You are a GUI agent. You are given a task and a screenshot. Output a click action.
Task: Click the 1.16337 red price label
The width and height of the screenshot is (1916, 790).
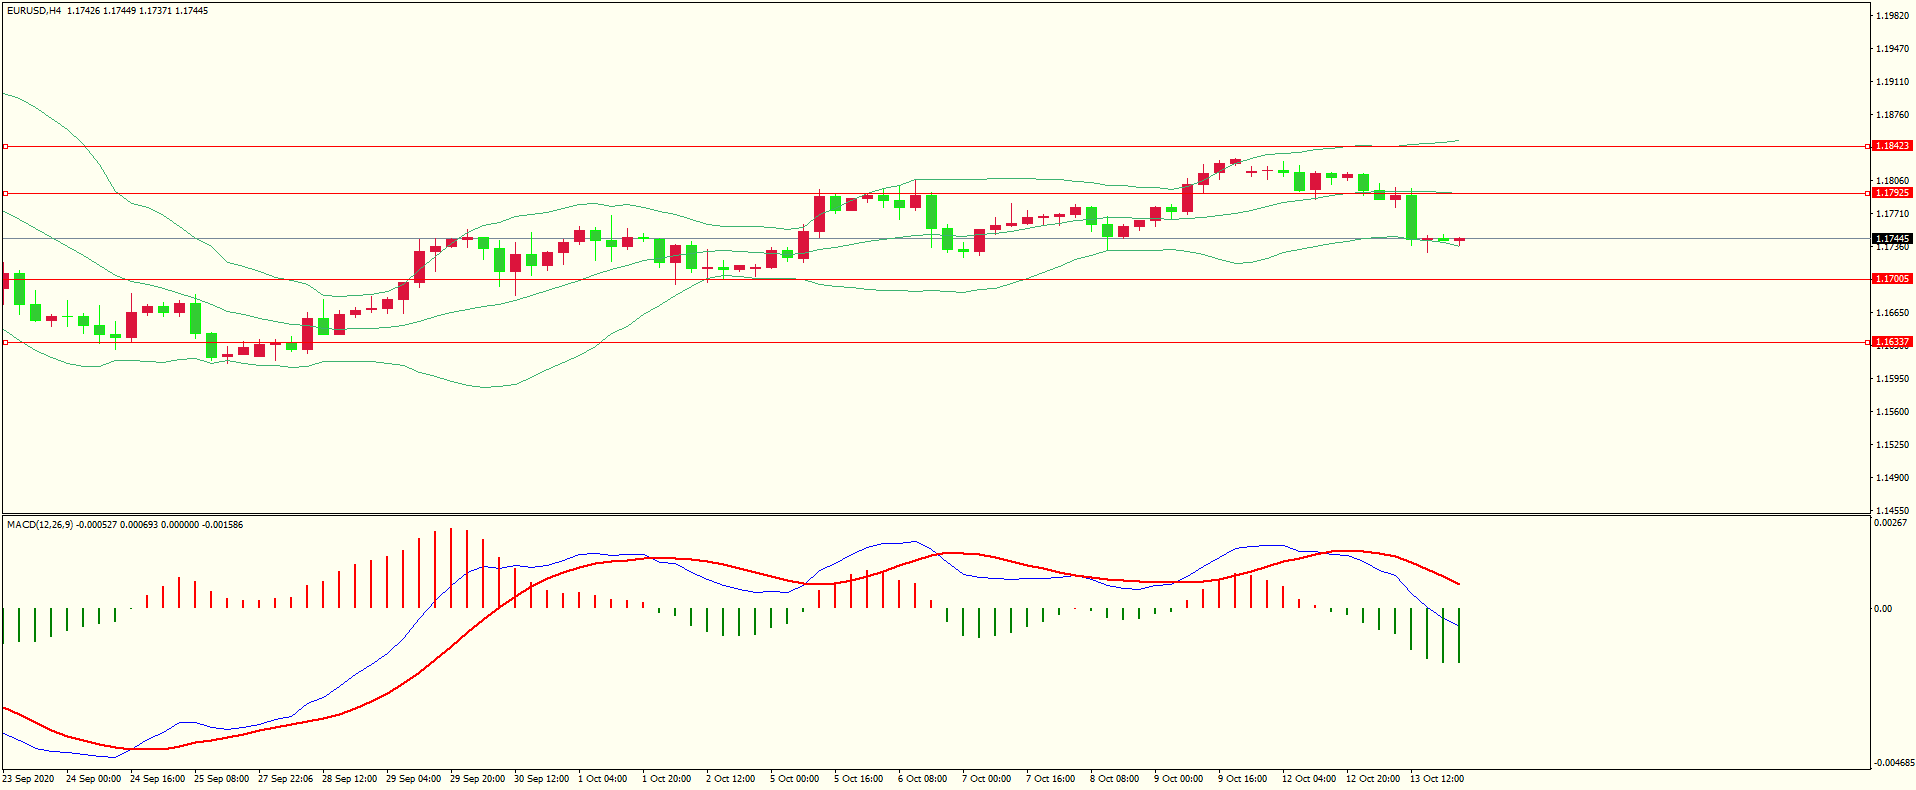(1892, 342)
